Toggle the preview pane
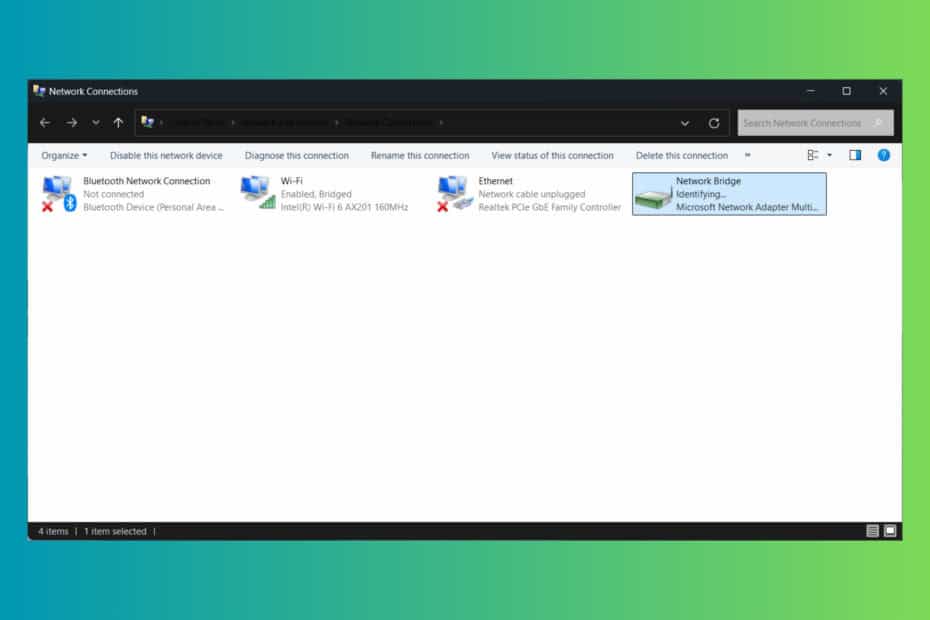This screenshot has height=620, width=930. point(855,155)
